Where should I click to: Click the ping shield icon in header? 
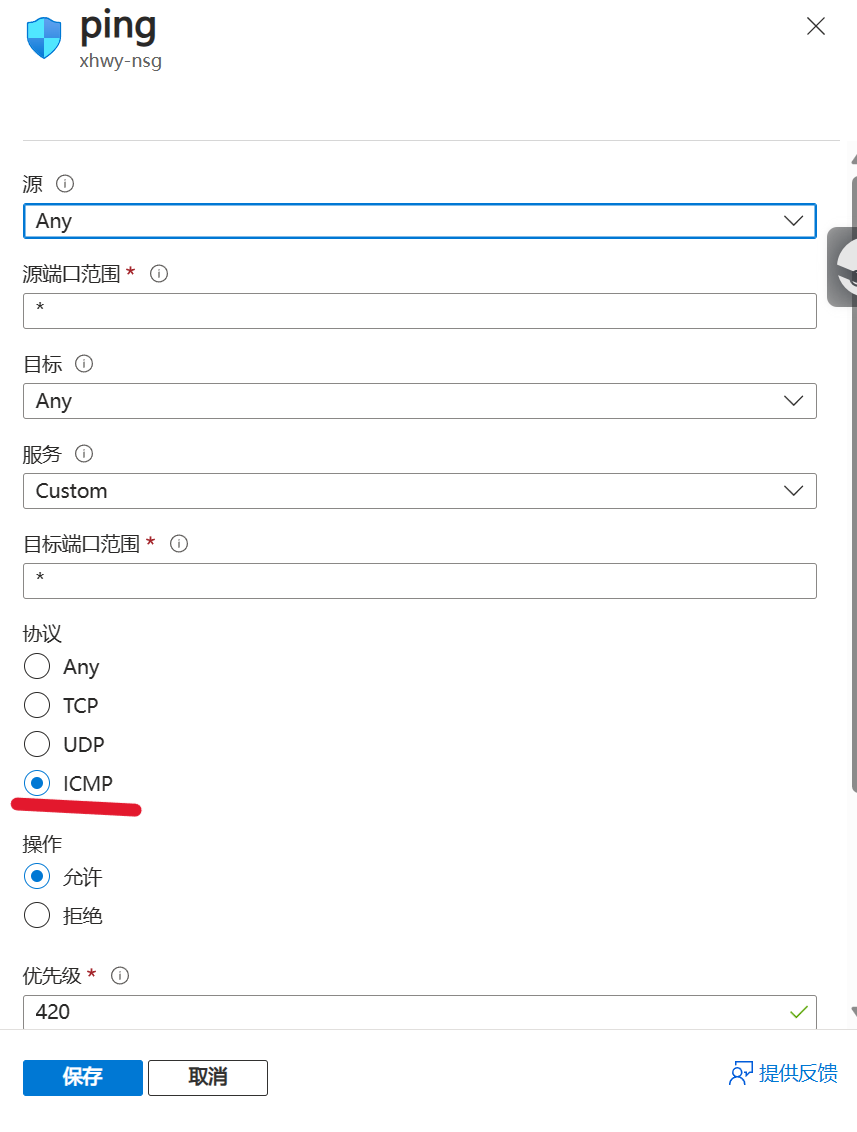click(44, 38)
